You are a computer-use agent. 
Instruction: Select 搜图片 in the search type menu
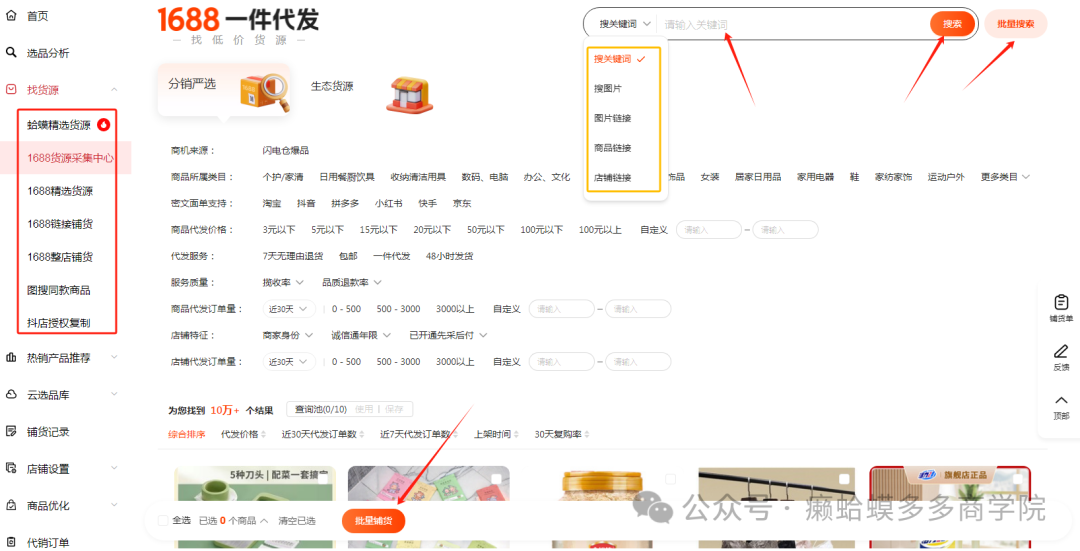(608, 89)
